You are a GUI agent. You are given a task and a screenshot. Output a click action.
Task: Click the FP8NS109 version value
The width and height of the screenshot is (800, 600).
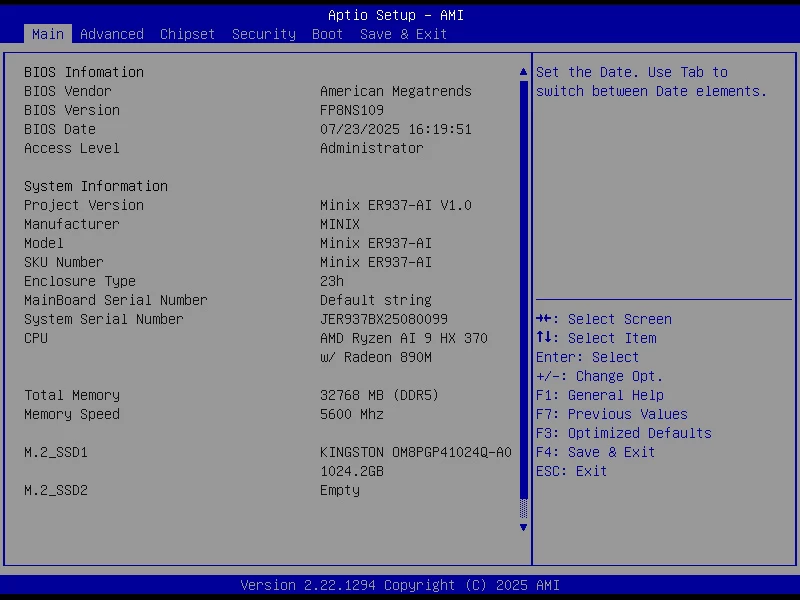(x=352, y=110)
